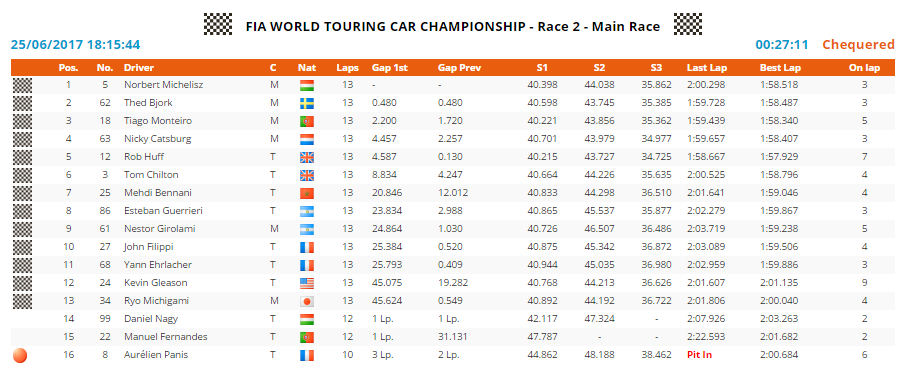Screen dimensions: 903x372
Task: Click the chequered flag icon in Rob Huff's row
Action: pos(22,157)
